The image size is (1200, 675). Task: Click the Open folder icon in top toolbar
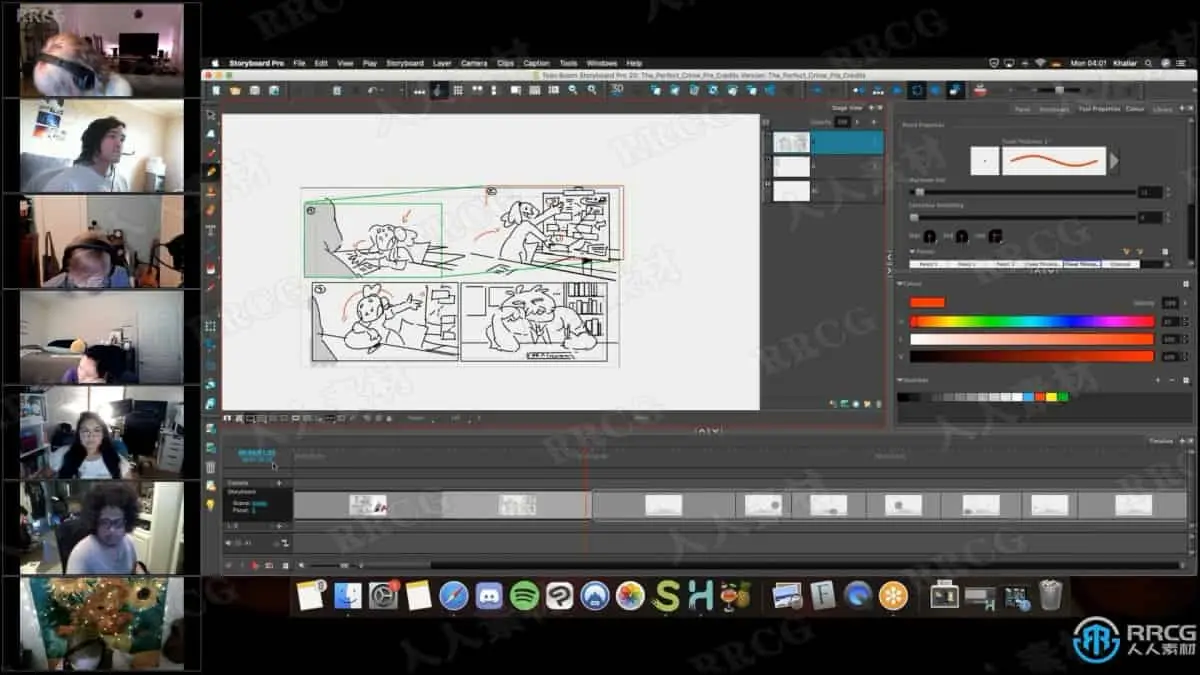coord(235,90)
